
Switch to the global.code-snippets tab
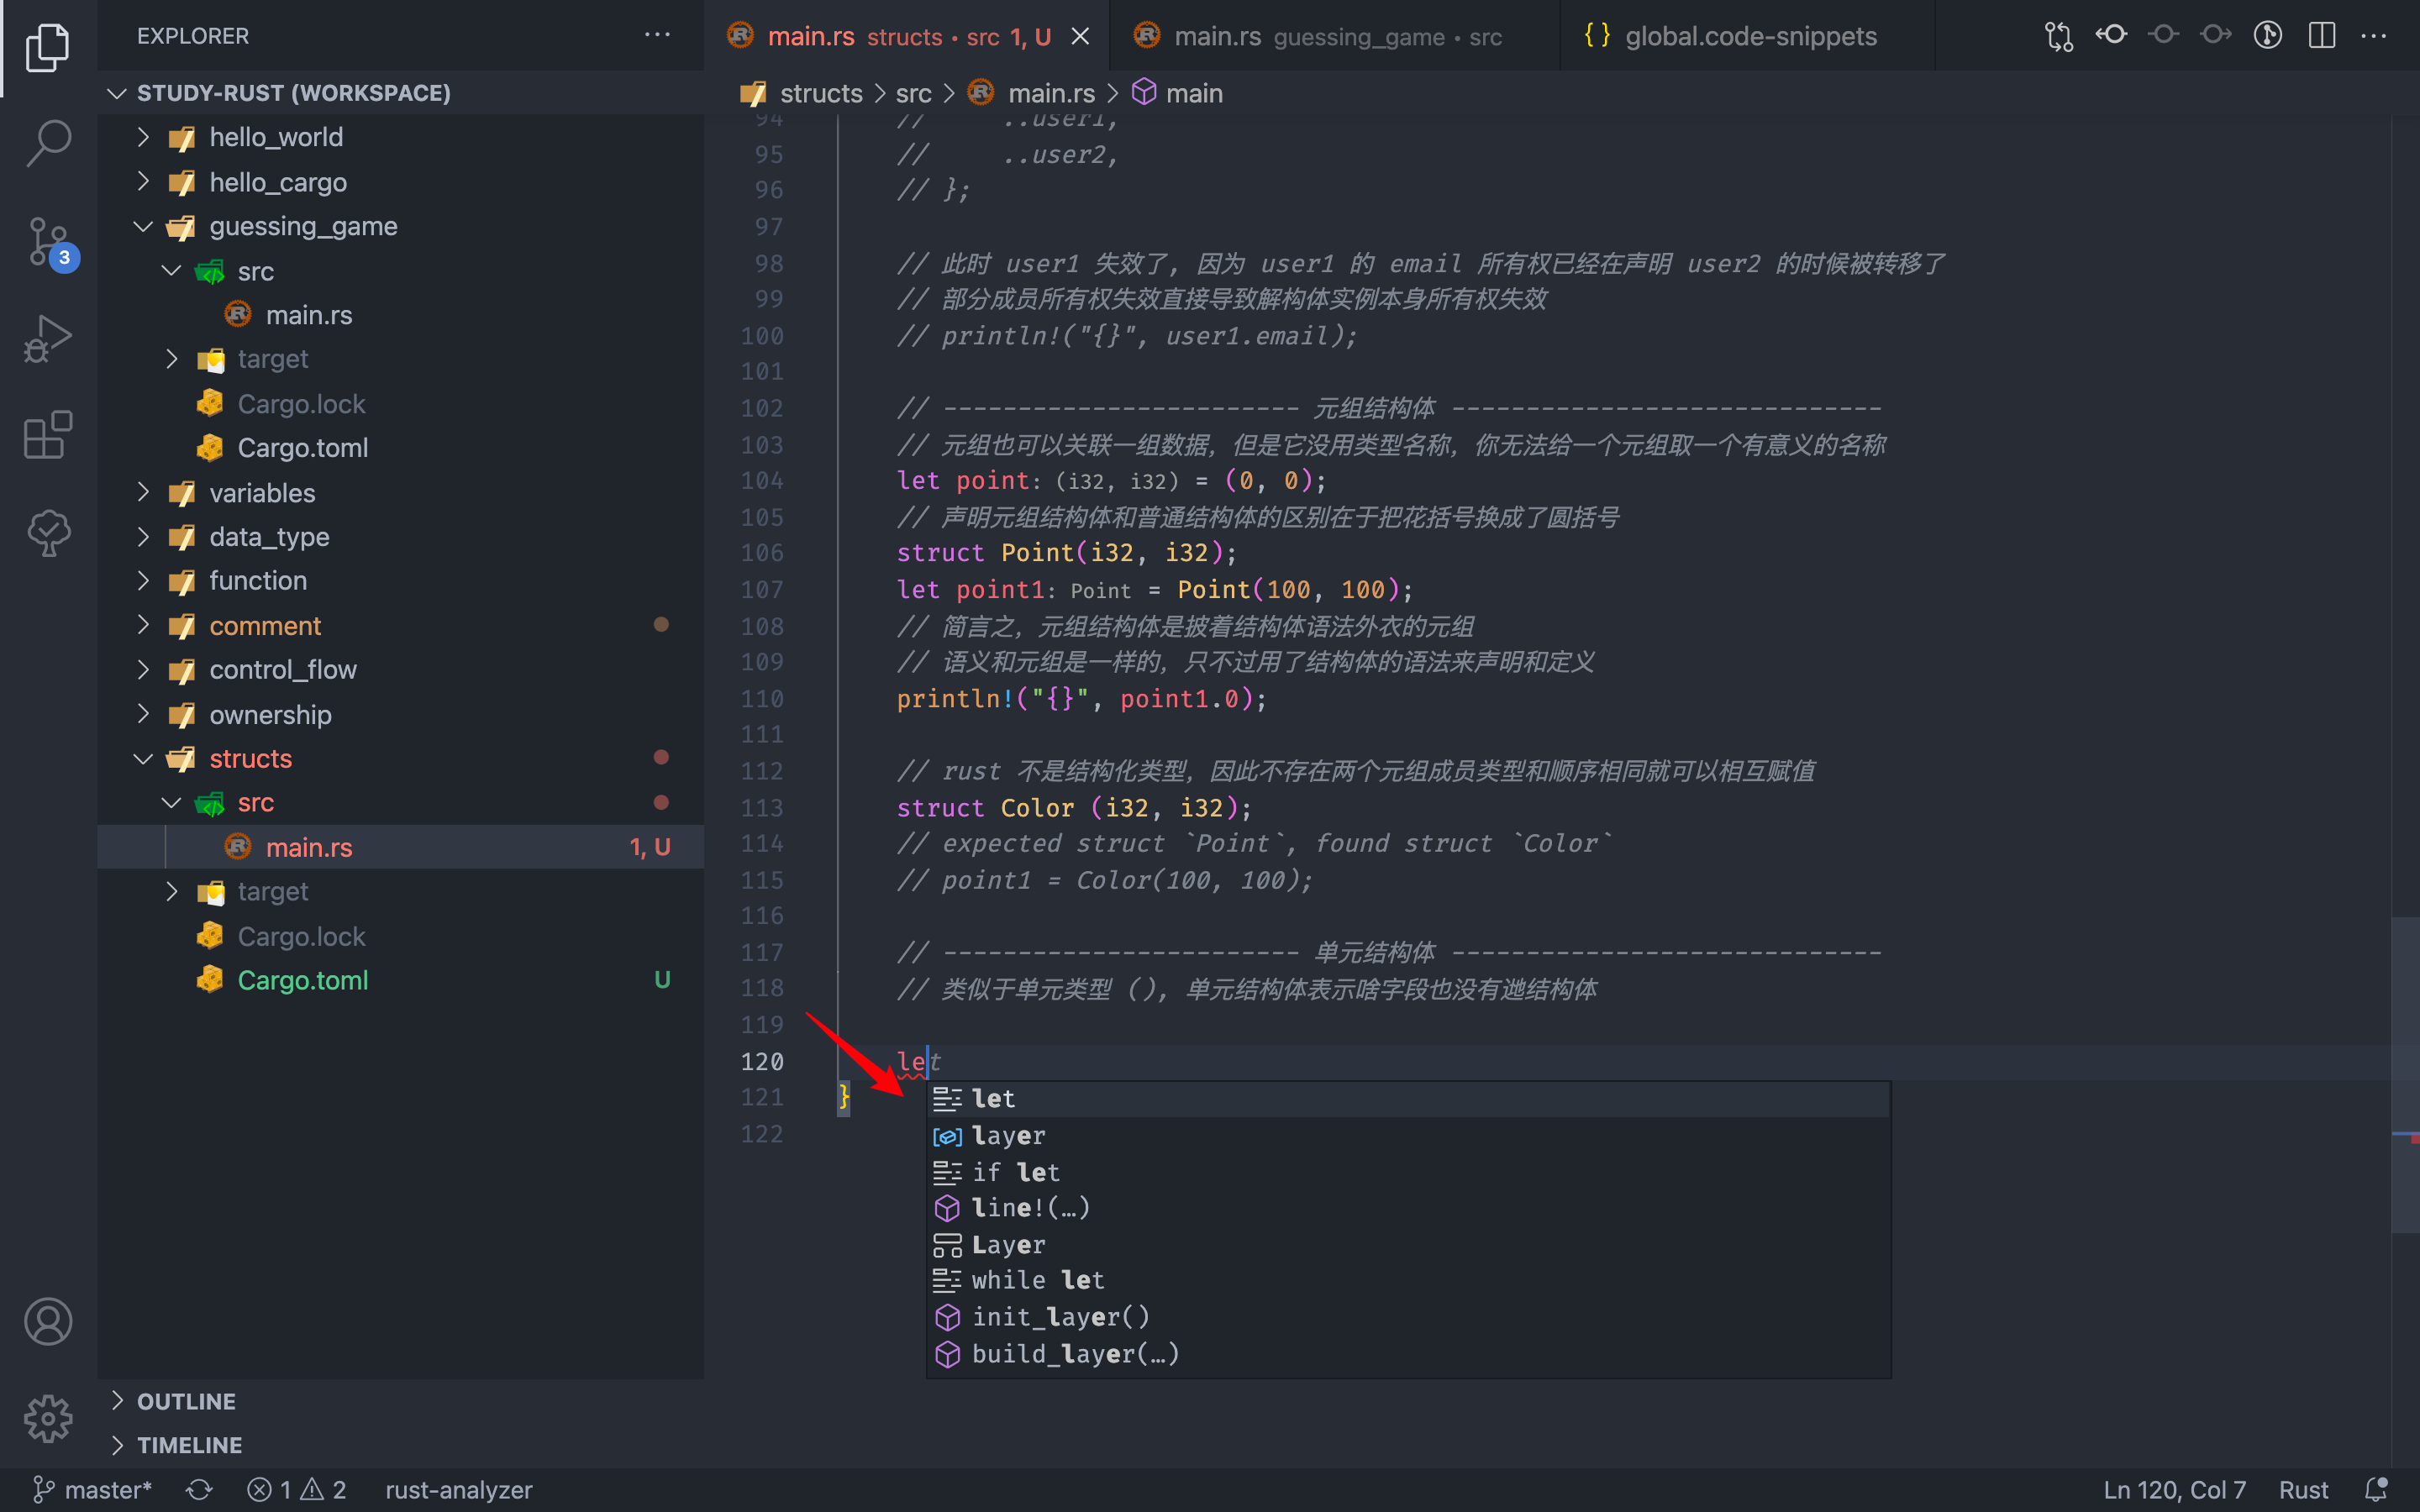(x=1751, y=36)
